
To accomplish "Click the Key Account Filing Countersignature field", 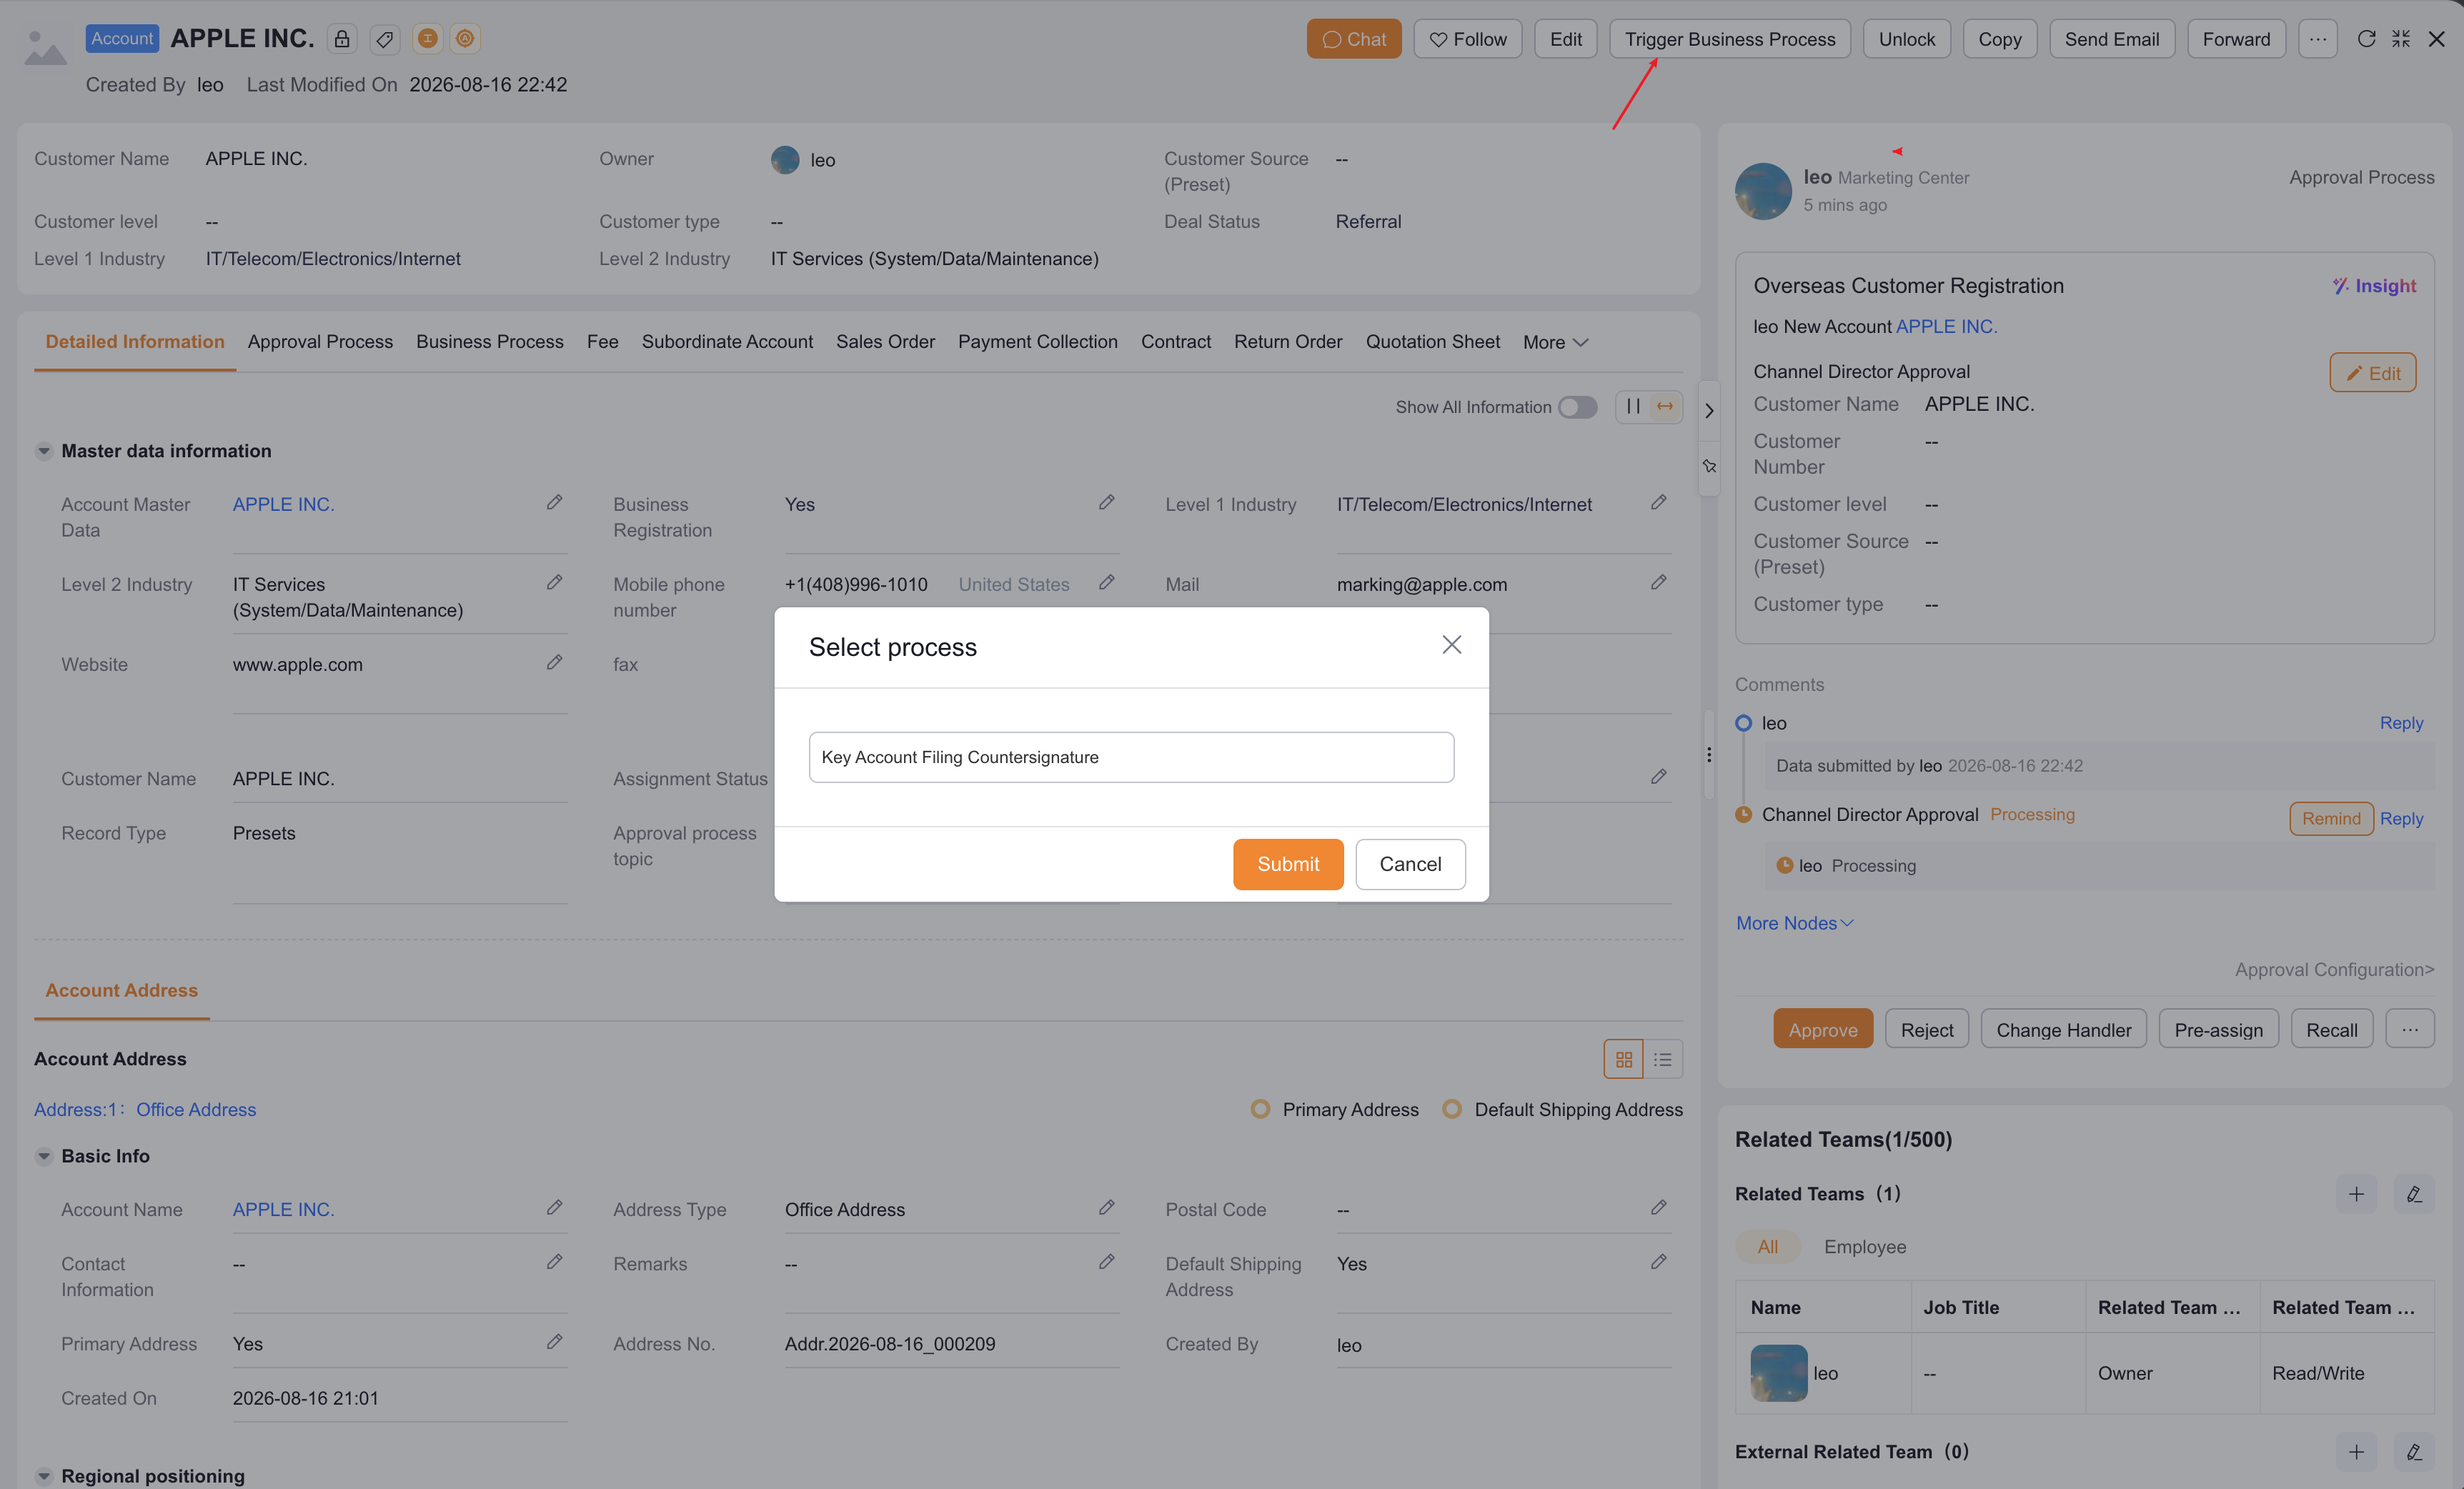I will [1131, 757].
